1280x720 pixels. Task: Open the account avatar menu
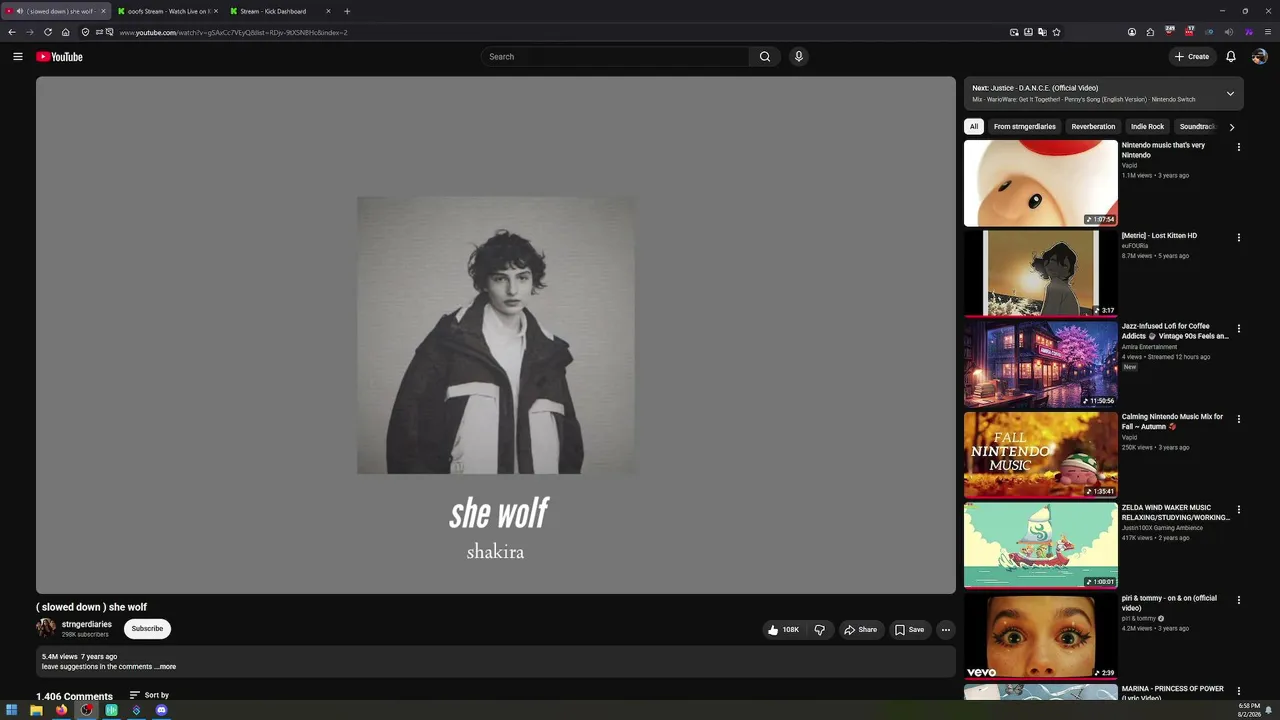(x=1259, y=57)
